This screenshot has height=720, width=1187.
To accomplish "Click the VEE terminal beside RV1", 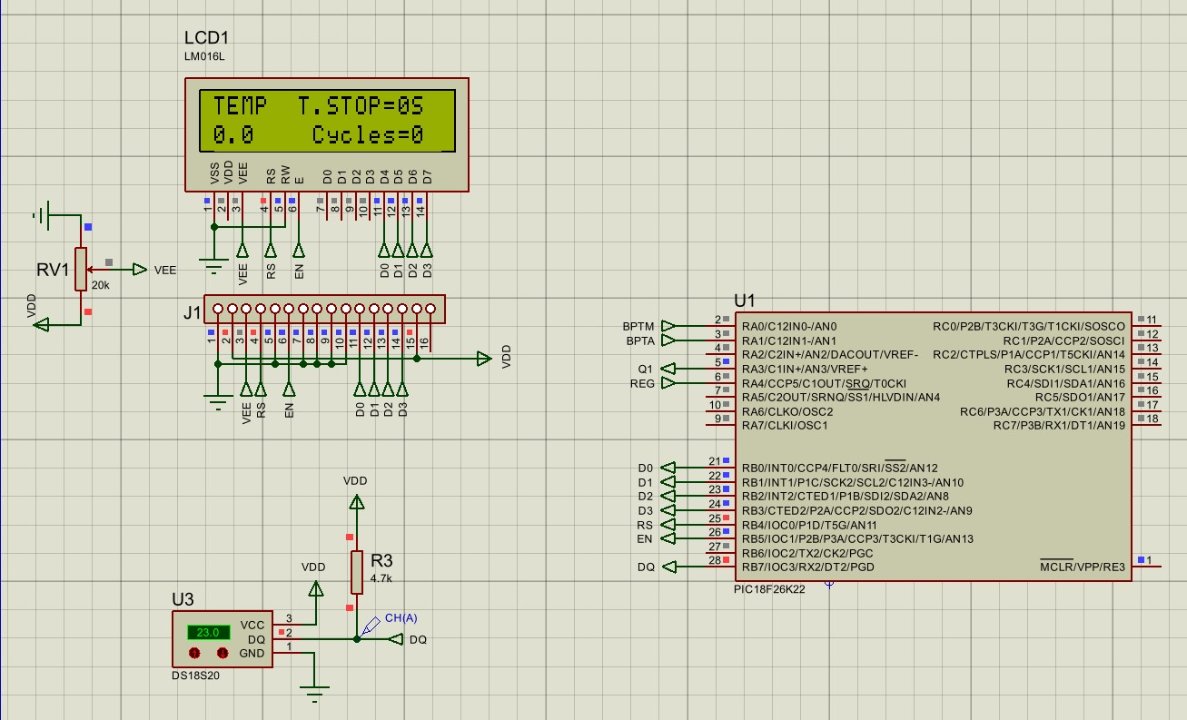I will tap(138, 270).
